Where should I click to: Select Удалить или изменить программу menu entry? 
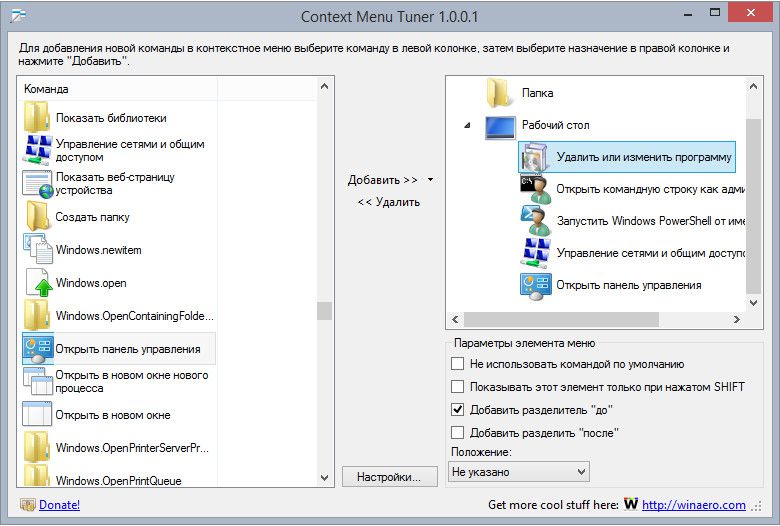click(x=627, y=157)
